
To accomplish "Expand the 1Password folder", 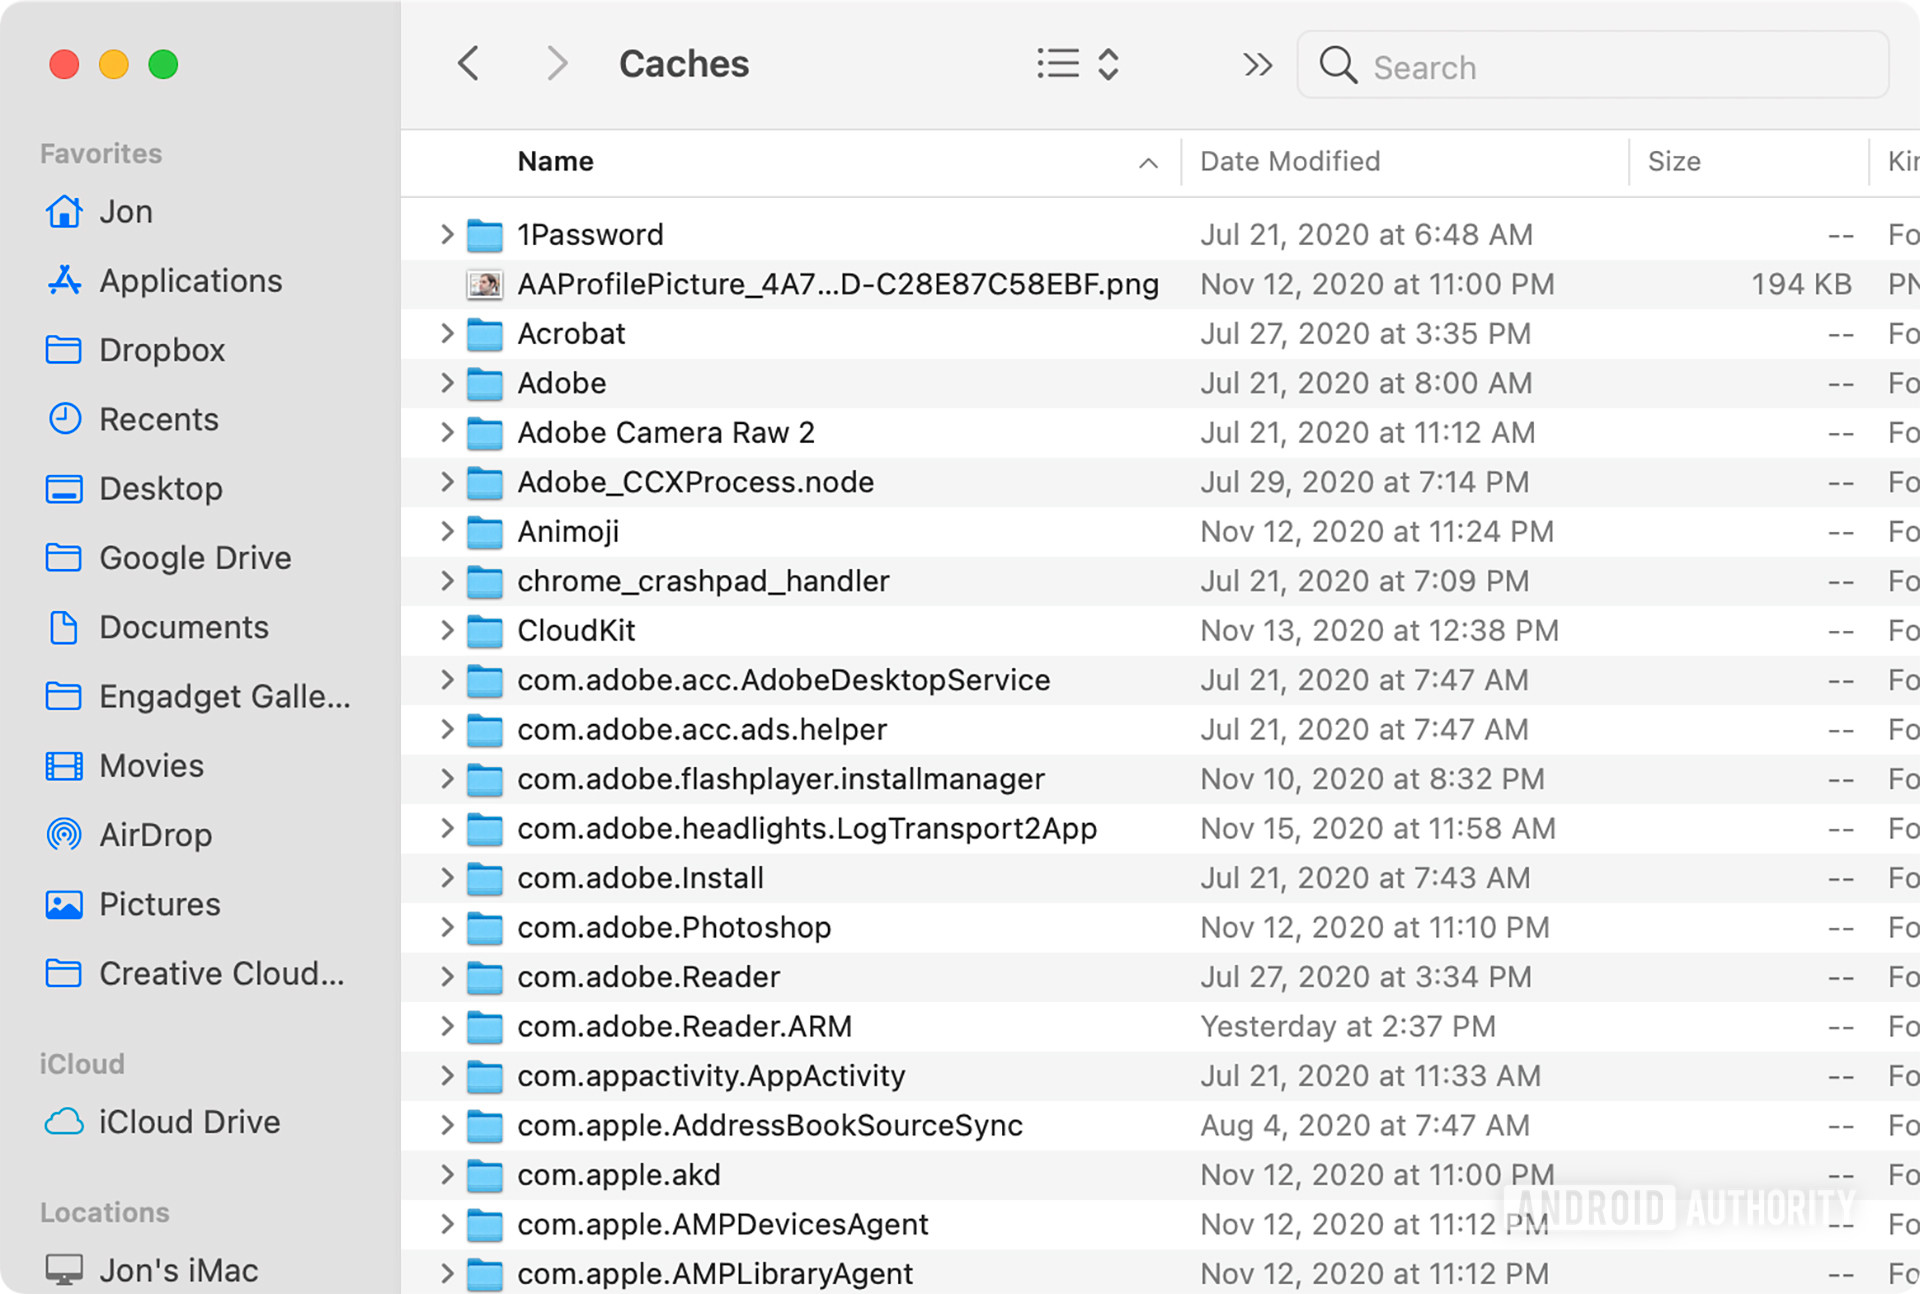I will [447, 234].
